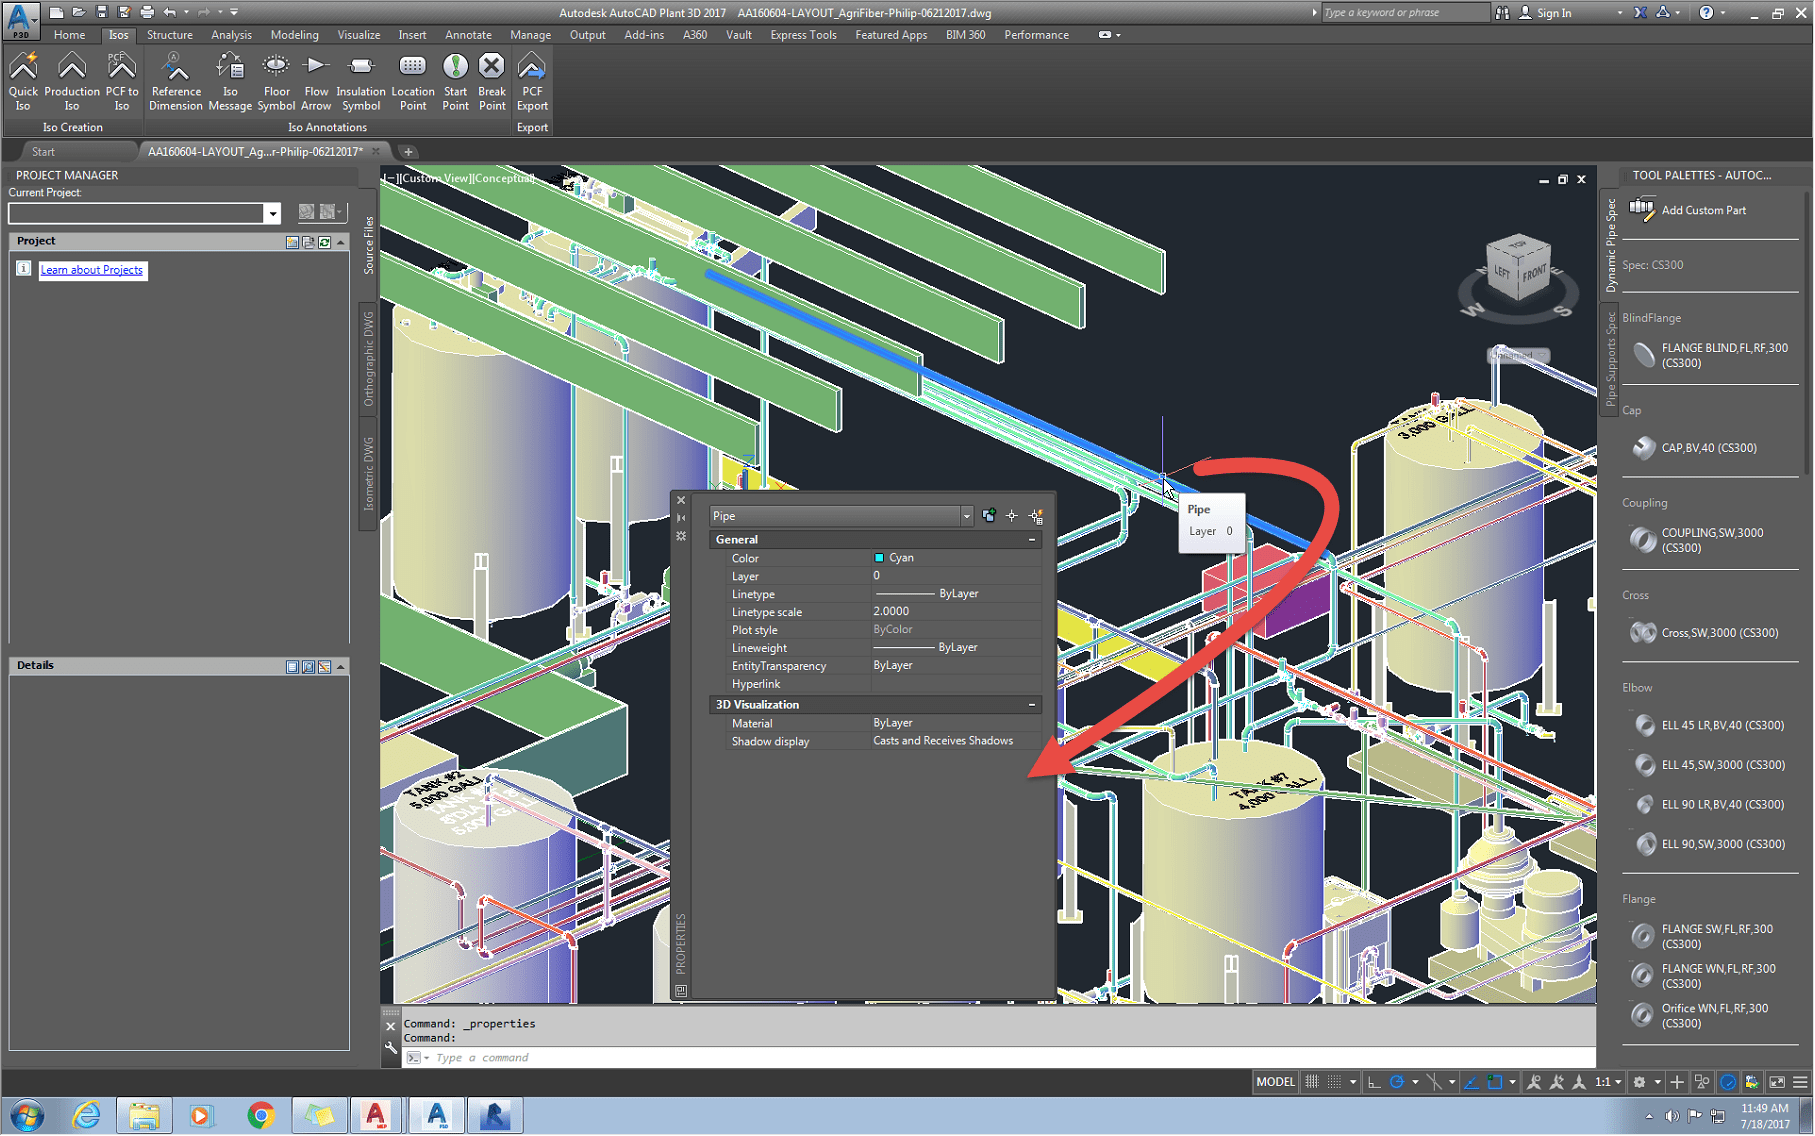
Task: Collapse the General properties section
Action: [1032, 540]
